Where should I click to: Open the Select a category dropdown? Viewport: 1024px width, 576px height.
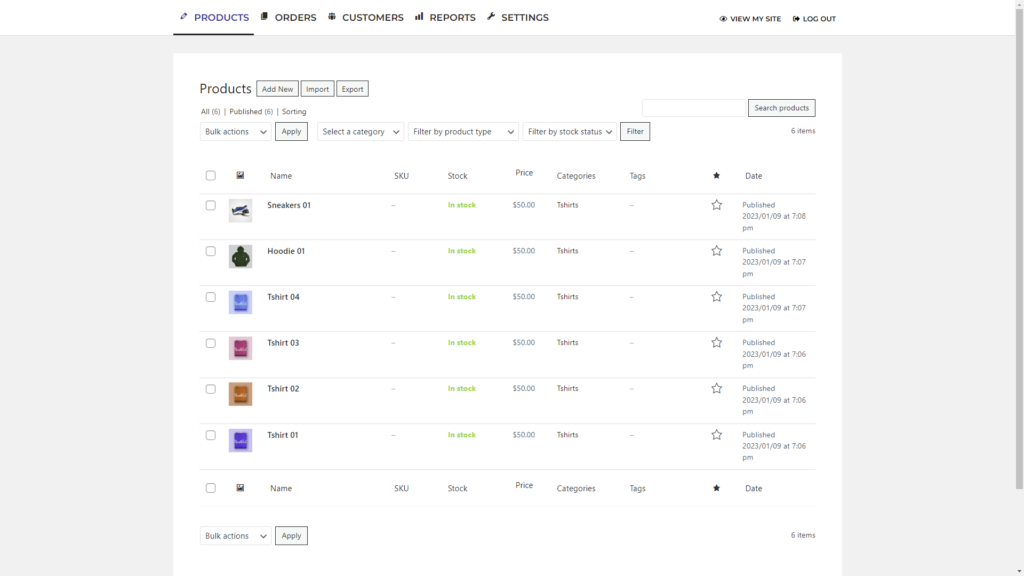tap(359, 131)
